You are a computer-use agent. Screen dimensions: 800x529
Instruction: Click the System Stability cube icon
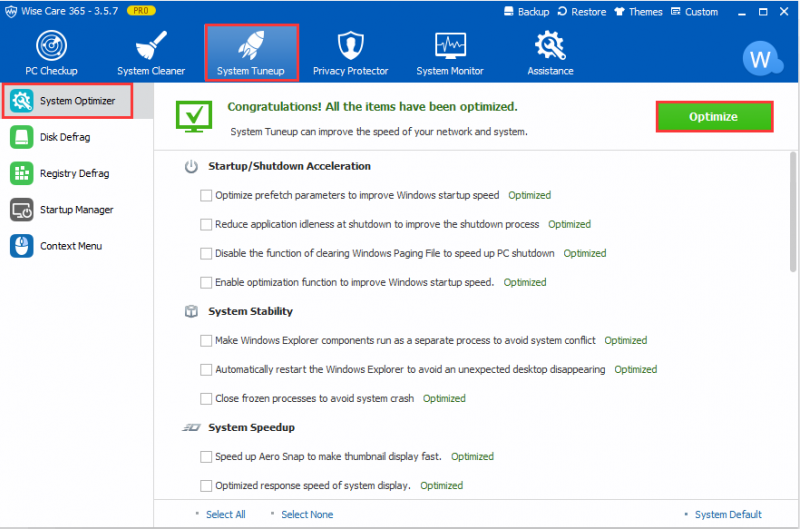(191, 311)
